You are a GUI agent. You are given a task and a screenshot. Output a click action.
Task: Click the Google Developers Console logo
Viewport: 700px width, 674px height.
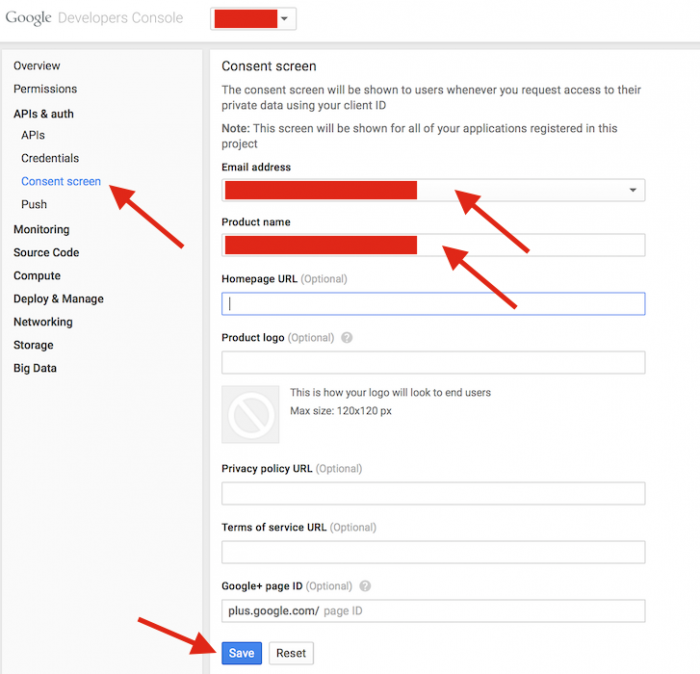coord(94,18)
